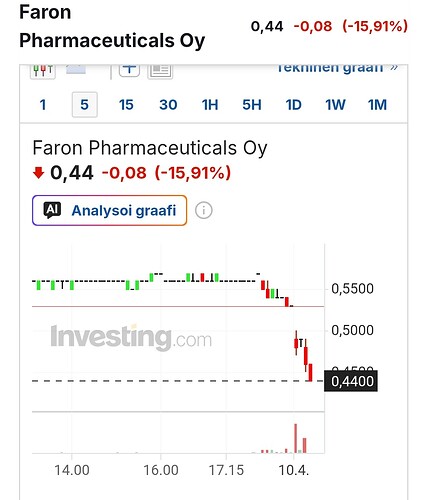Select the area chart type icon
427x500 pixels.
click(x=76, y=69)
